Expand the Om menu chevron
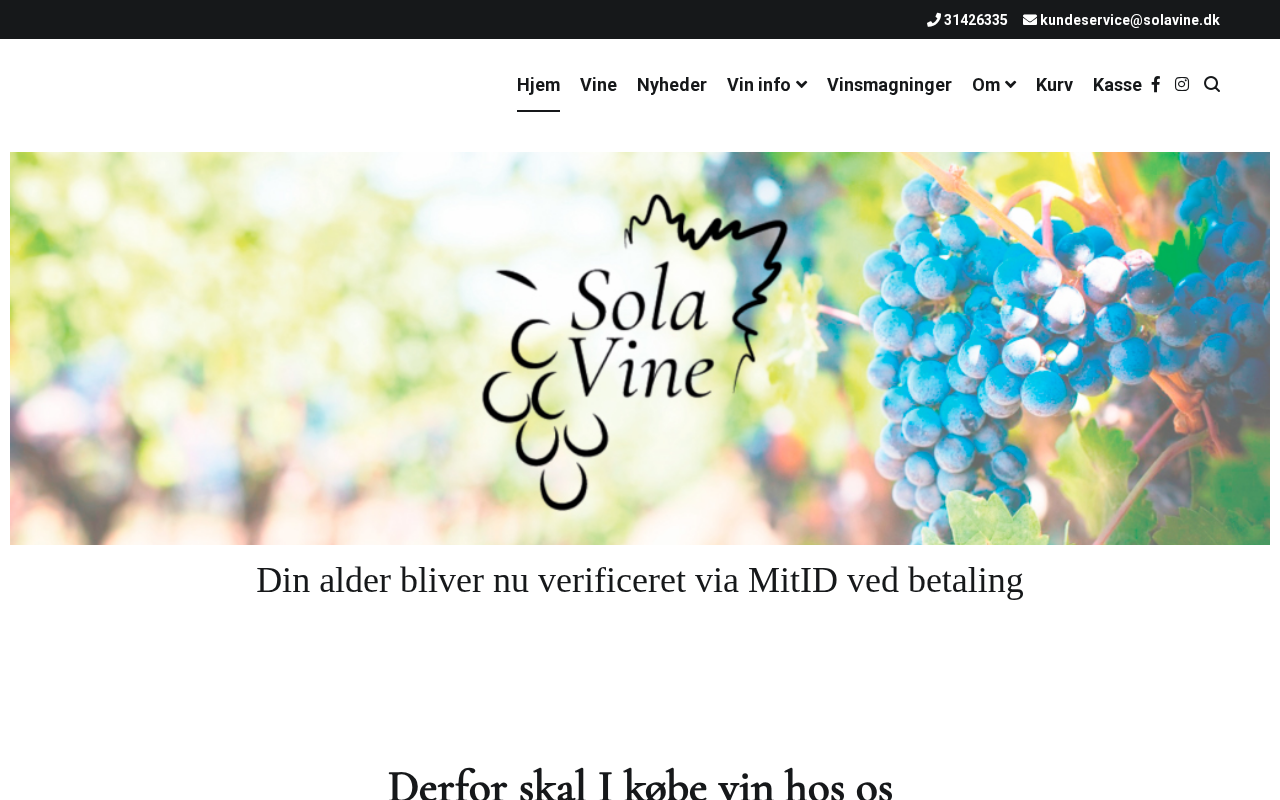 tap(1010, 85)
